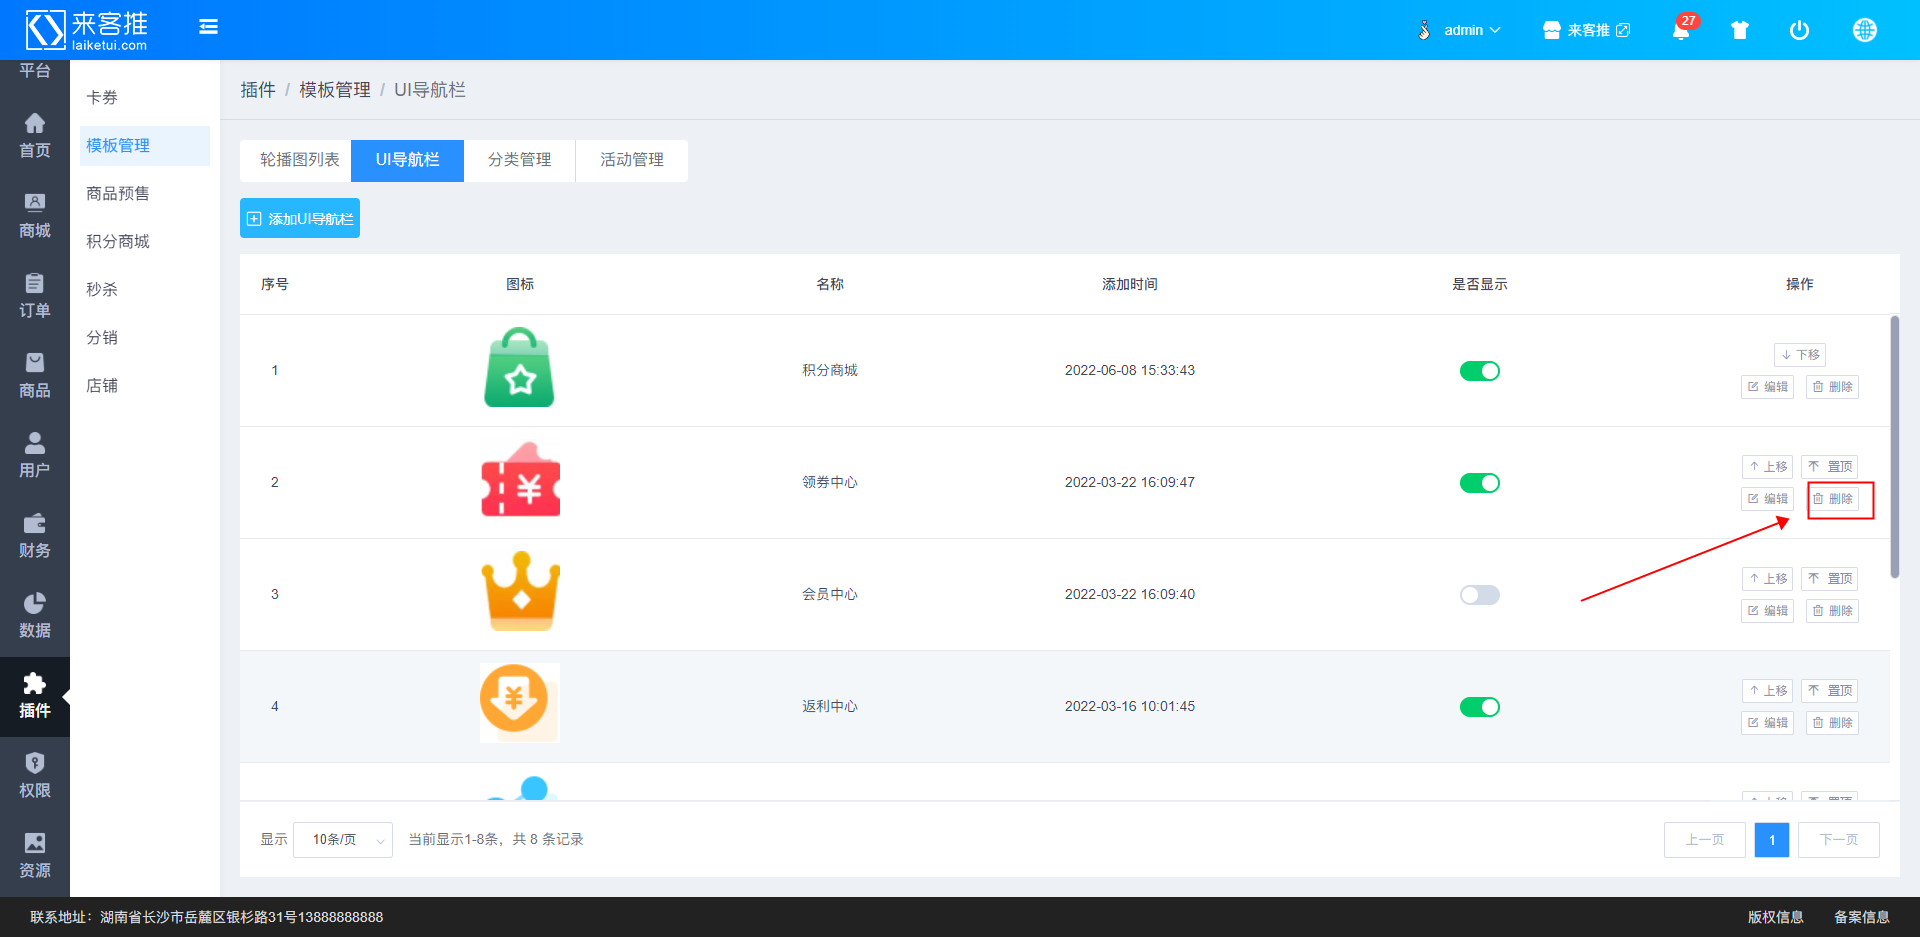Delete the 积分商城 row

pos(1832,387)
